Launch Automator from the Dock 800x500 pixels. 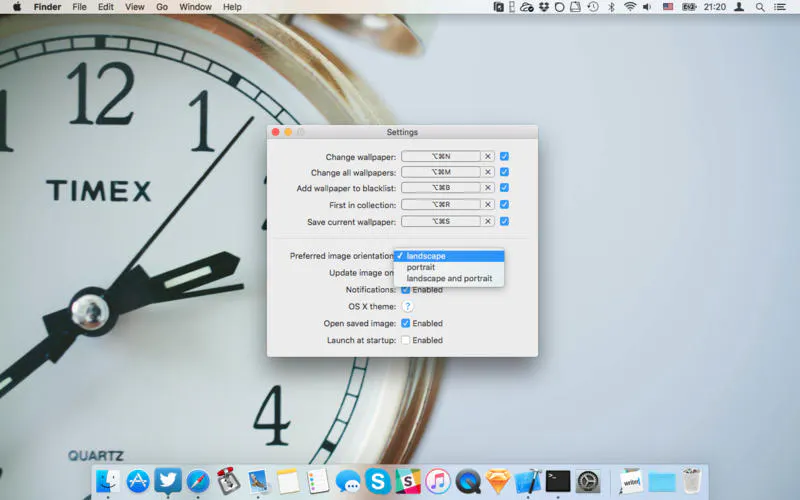(x=228, y=481)
